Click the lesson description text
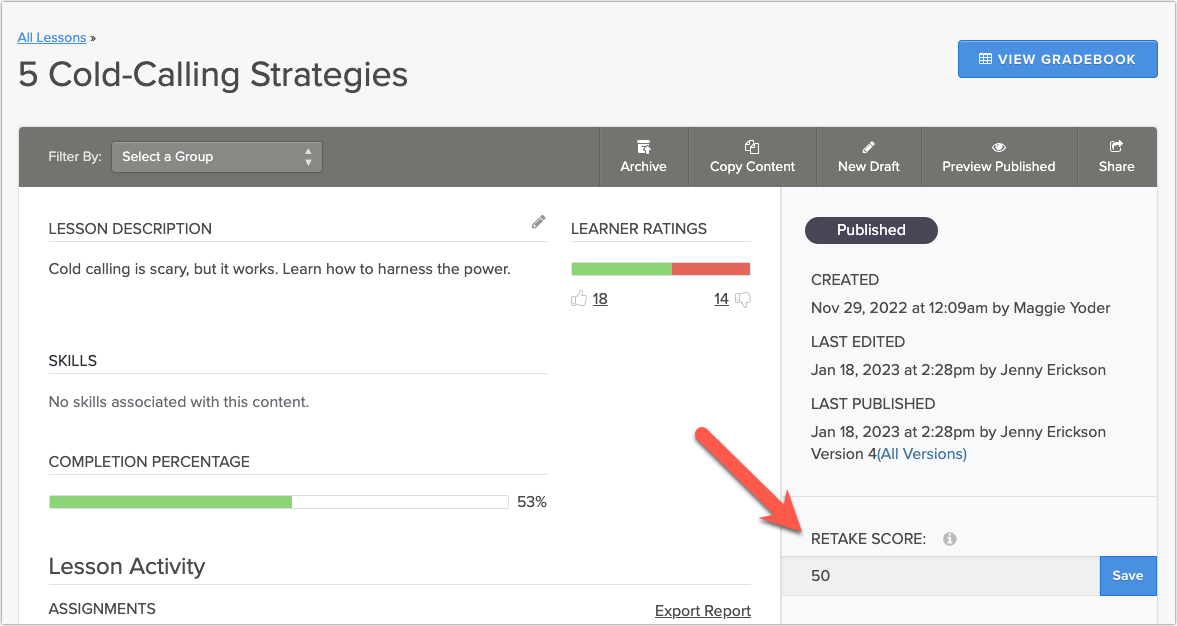 279,269
